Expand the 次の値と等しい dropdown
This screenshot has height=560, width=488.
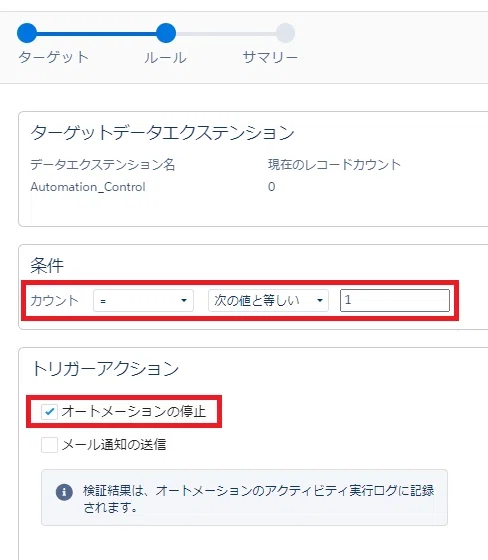click(x=268, y=300)
